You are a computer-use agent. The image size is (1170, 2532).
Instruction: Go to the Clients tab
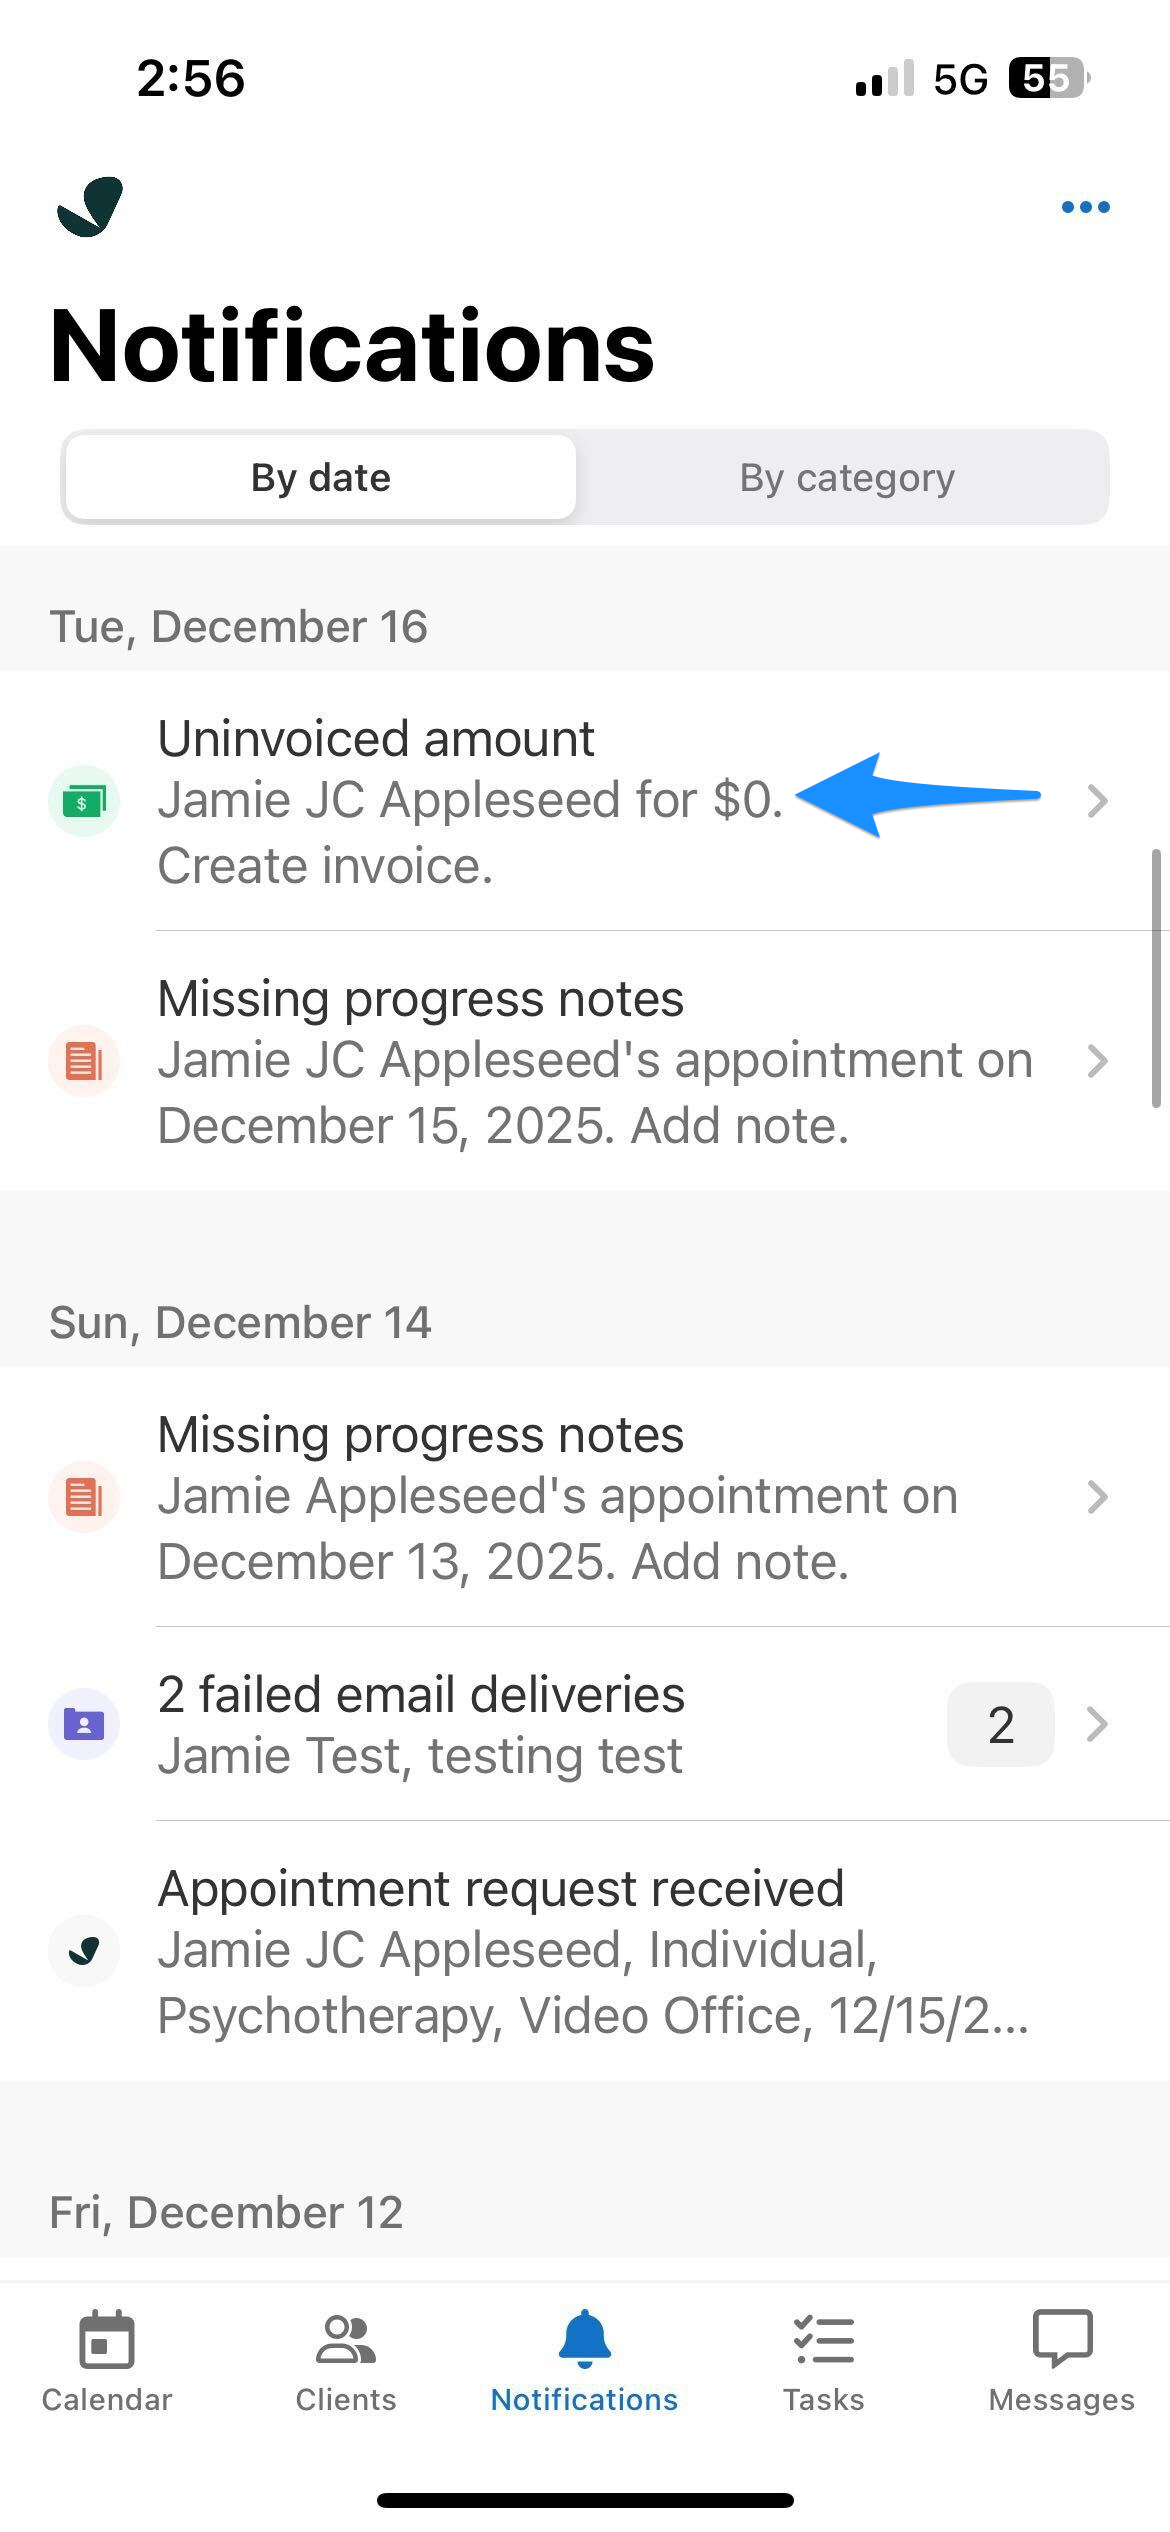click(x=346, y=2360)
